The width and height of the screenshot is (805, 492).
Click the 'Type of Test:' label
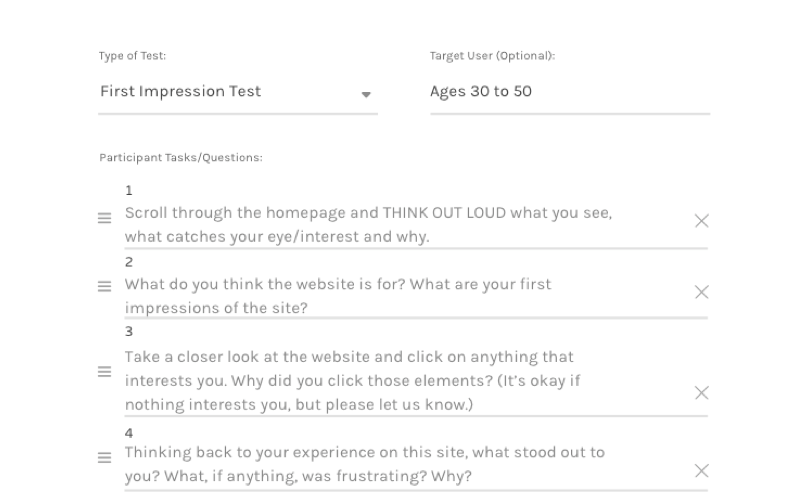(x=132, y=56)
